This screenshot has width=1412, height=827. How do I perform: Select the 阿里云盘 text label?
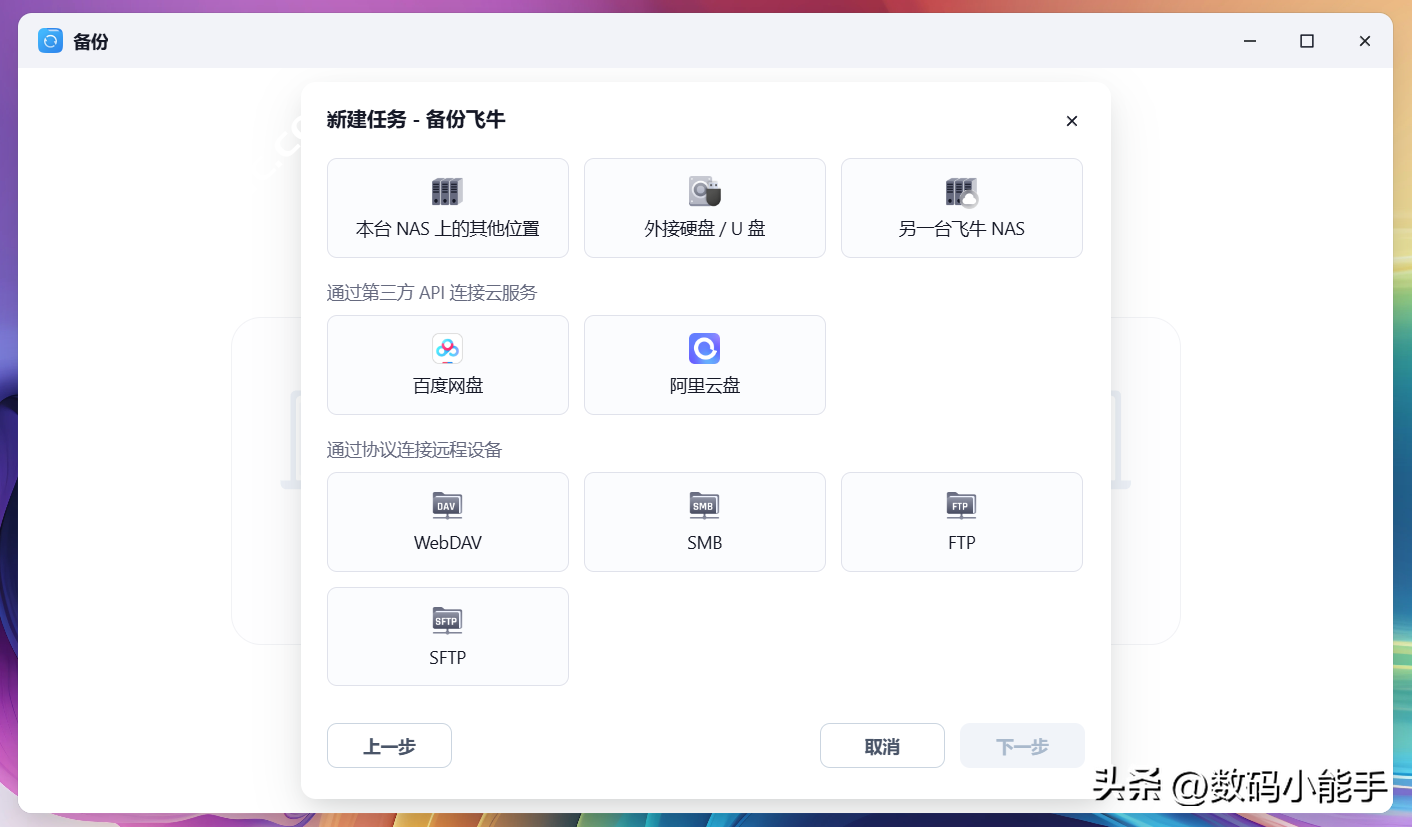[x=704, y=386]
